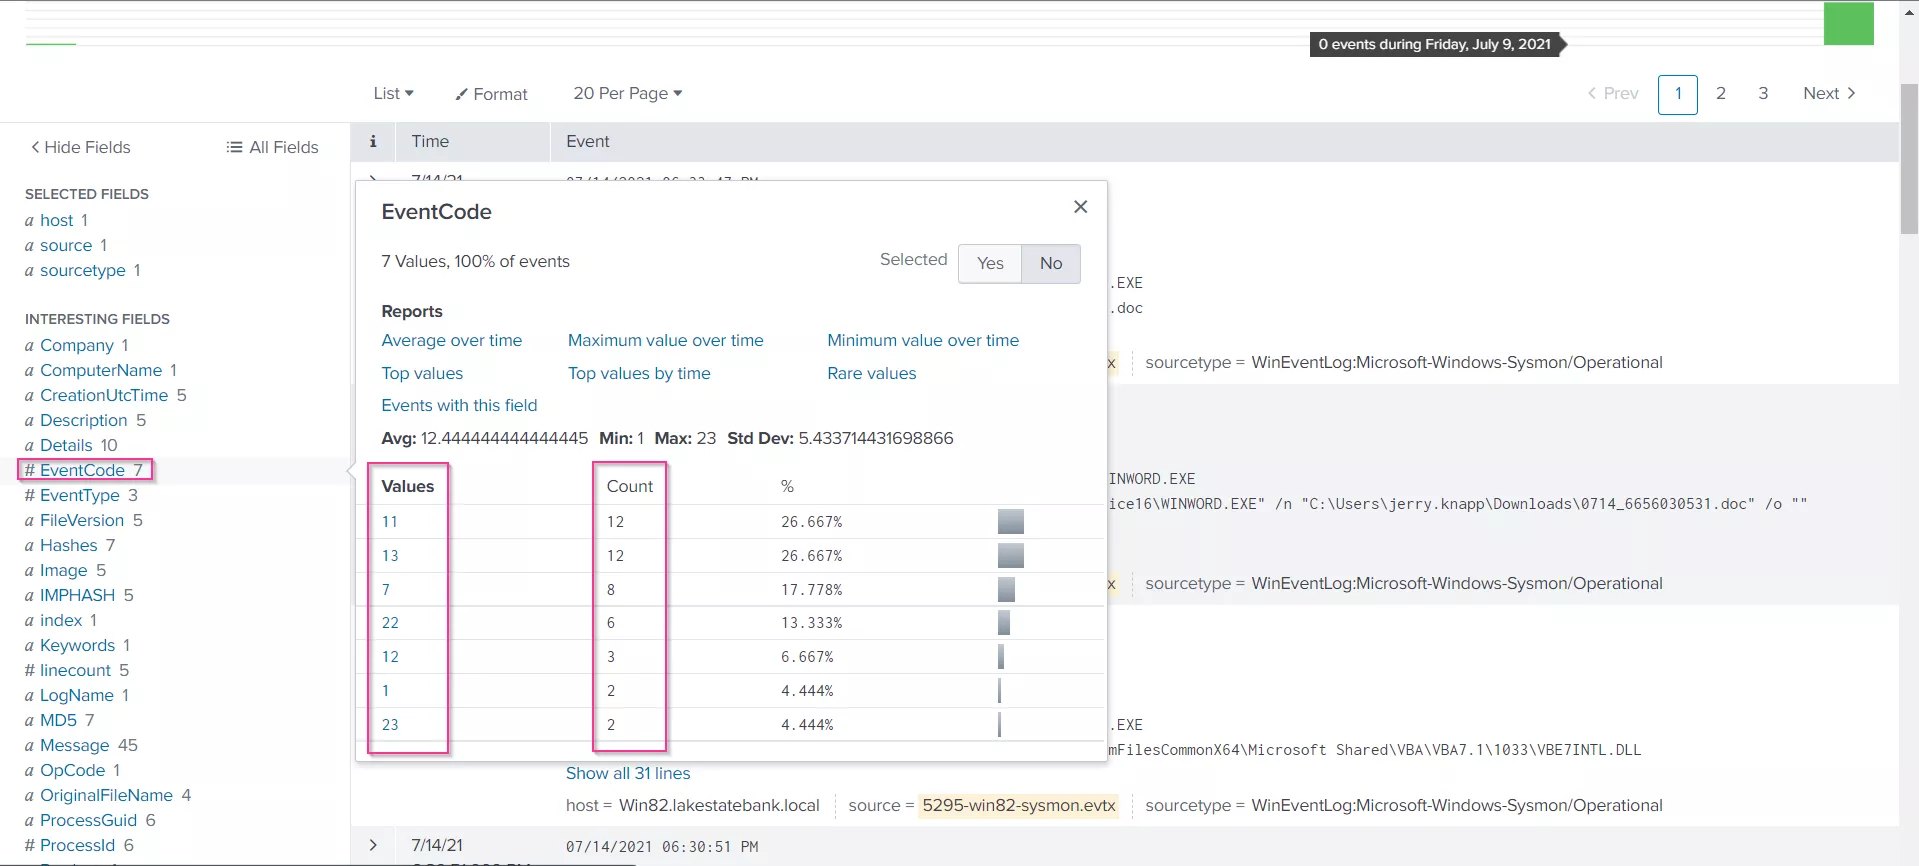The width and height of the screenshot is (1919, 866).
Task: Open the All Fields list
Action: tap(272, 147)
